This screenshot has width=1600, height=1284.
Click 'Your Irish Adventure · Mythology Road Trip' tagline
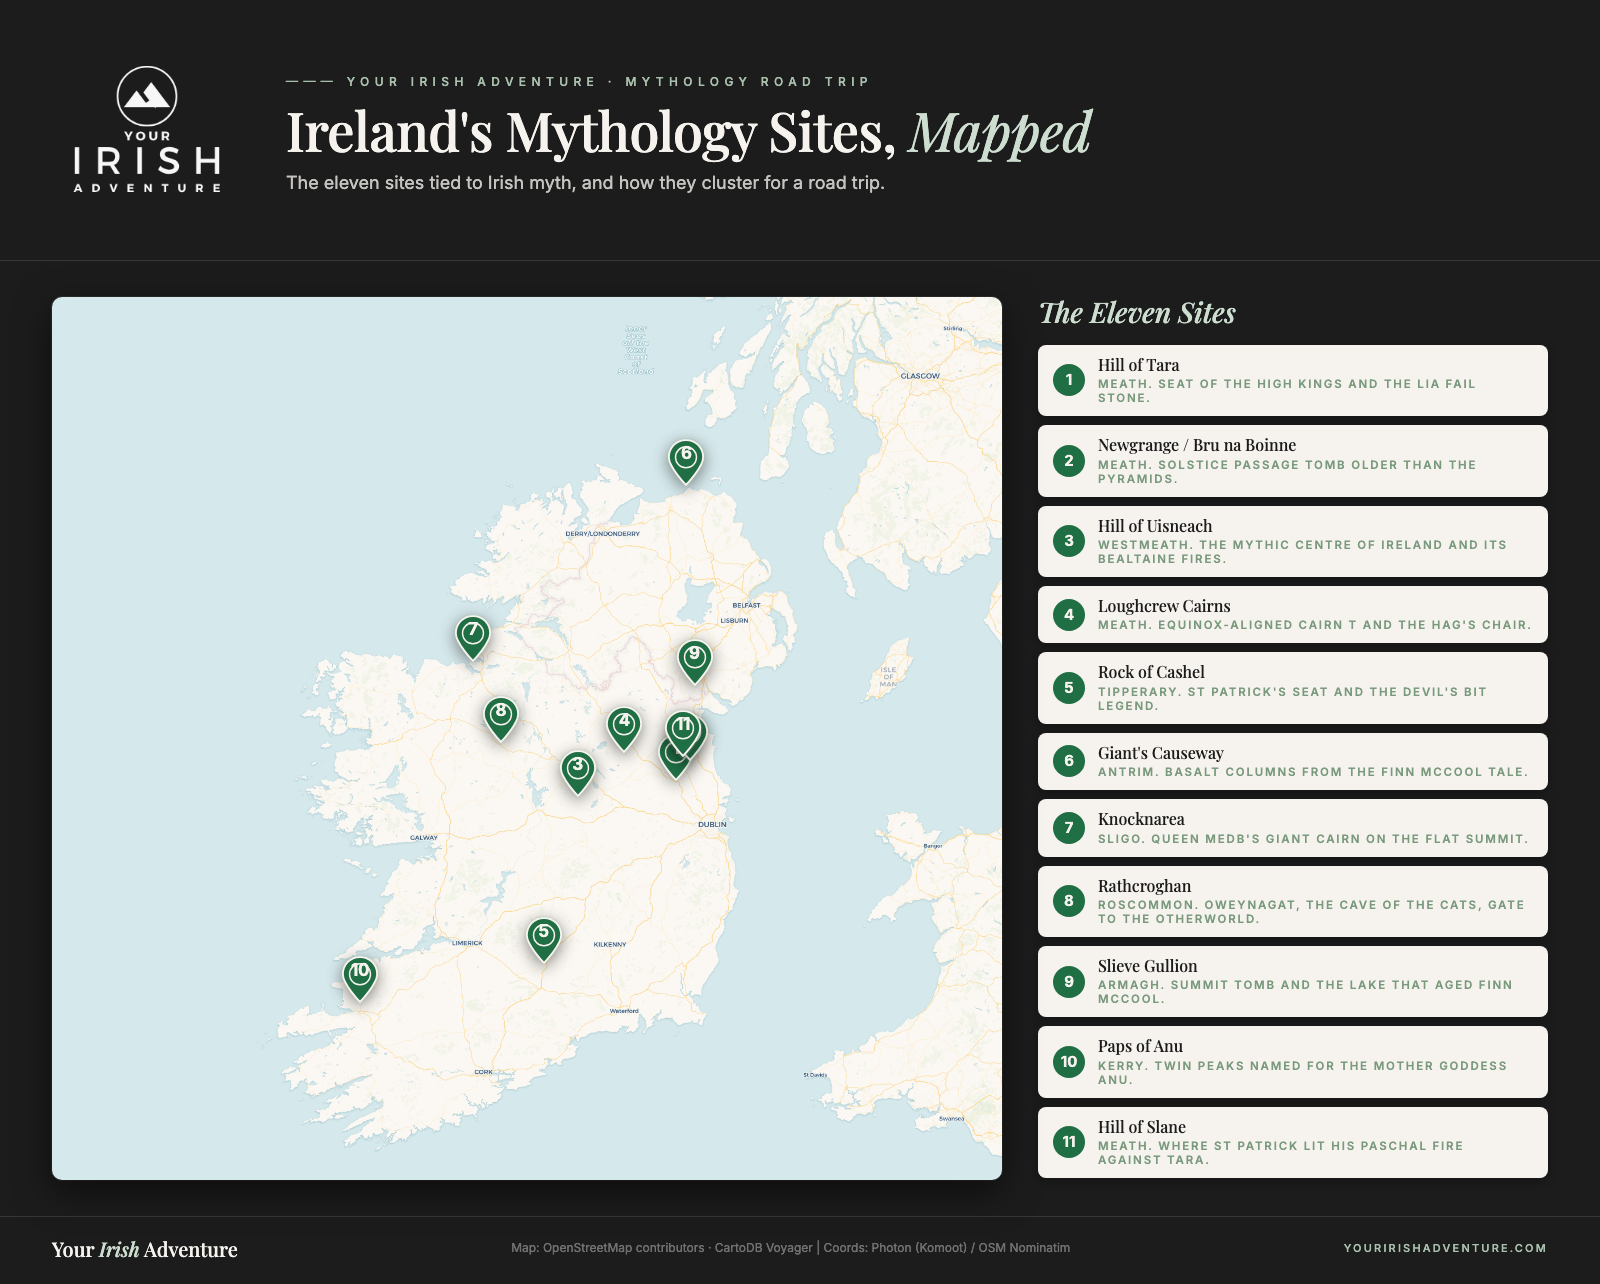[608, 82]
